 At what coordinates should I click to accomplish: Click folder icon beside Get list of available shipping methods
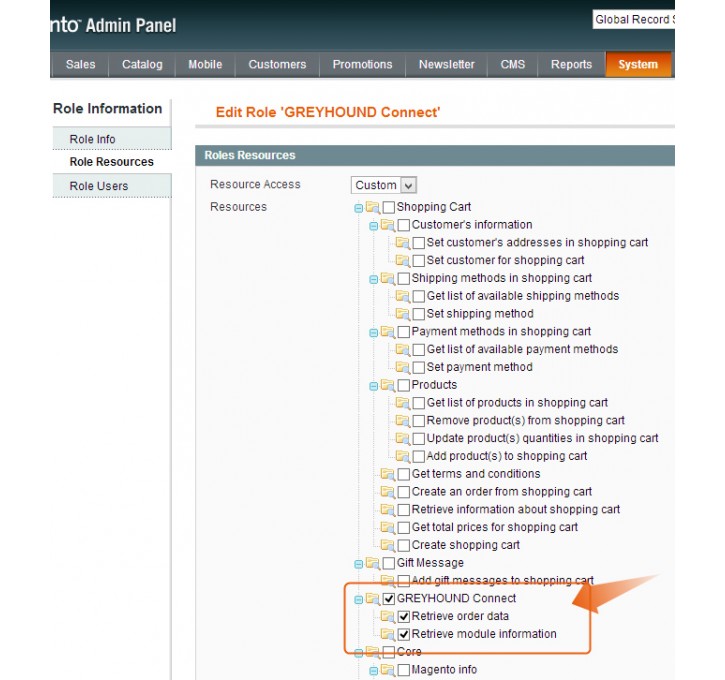(x=402, y=296)
